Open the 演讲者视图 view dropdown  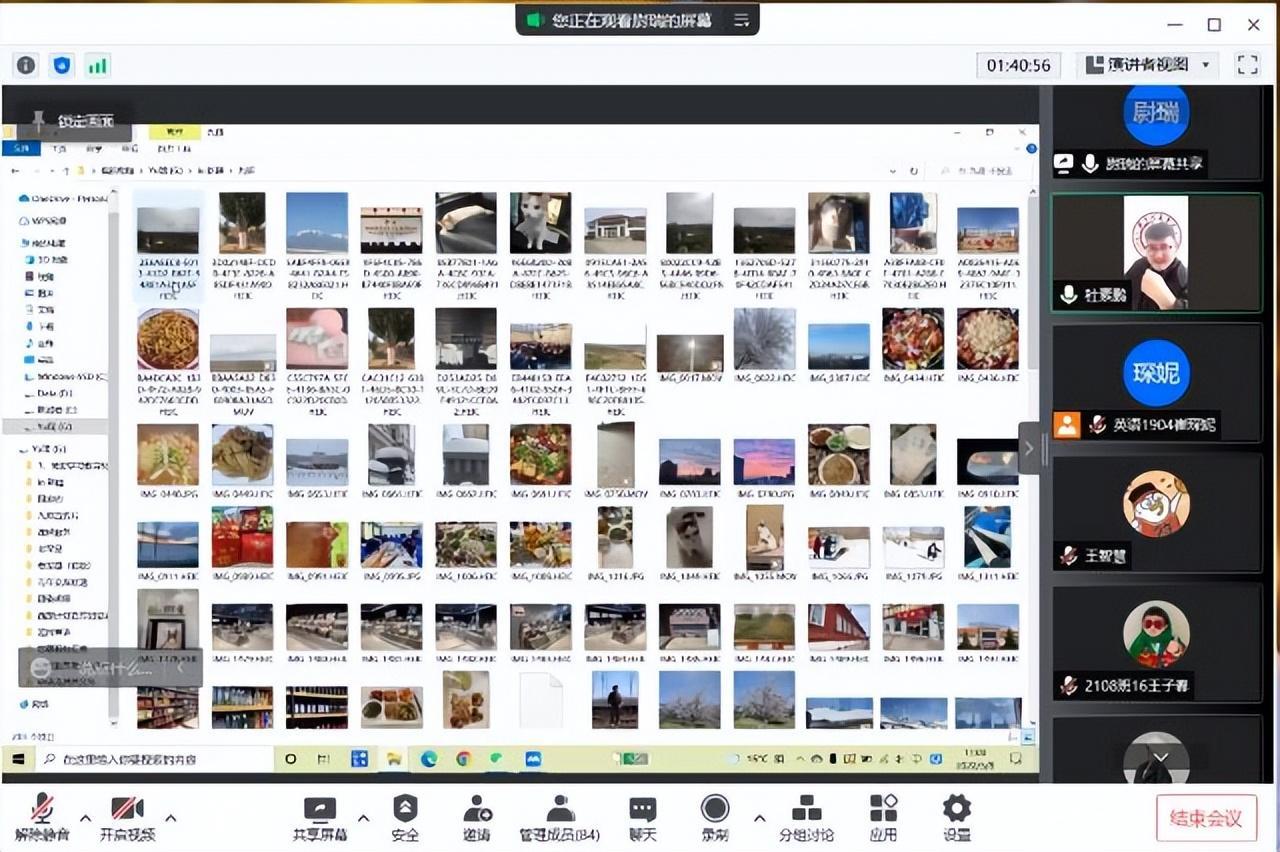[x=1149, y=65]
